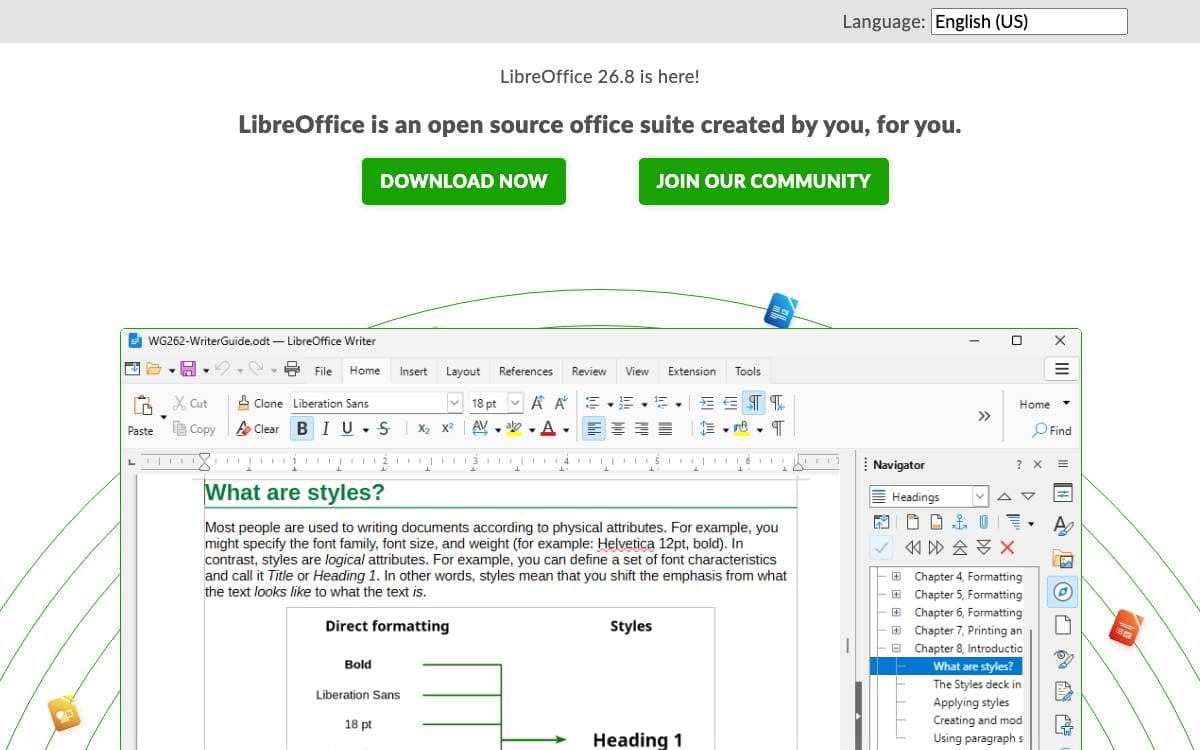The height and width of the screenshot is (750, 1200).
Task: Open the Headings dropdown in Navigator
Action: click(980, 496)
